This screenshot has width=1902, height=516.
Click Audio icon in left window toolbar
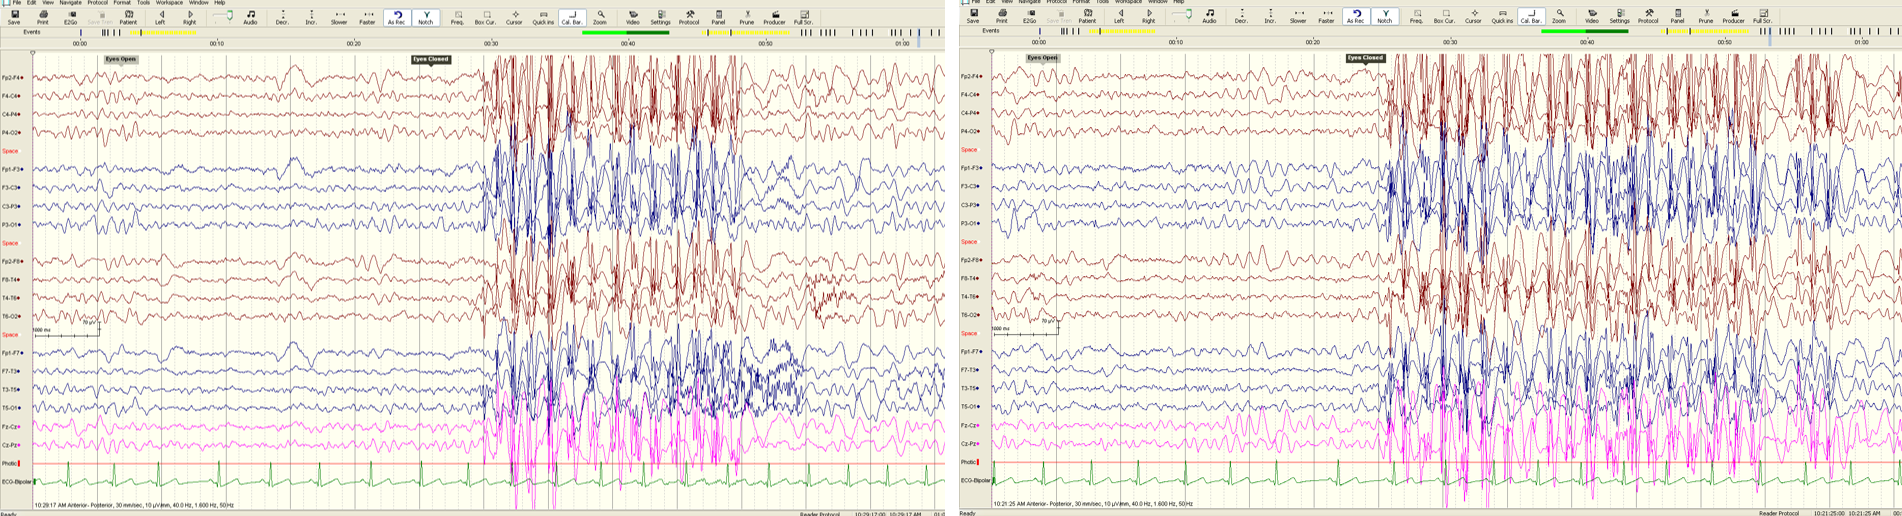pyautogui.click(x=250, y=17)
